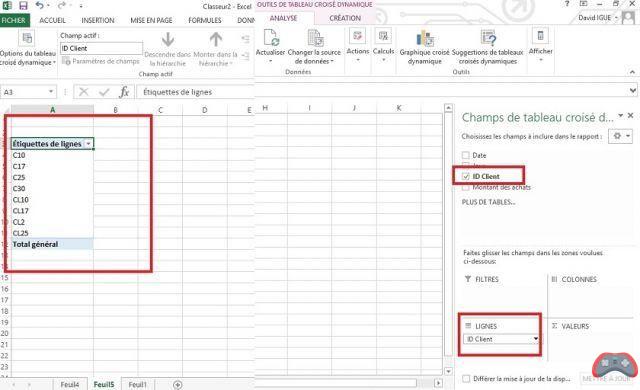Click the Champ actif ID Client field

(101, 49)
